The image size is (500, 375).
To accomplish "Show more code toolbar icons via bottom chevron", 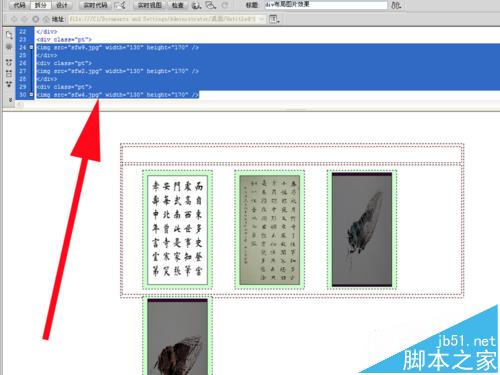I will tap(10, 99).
